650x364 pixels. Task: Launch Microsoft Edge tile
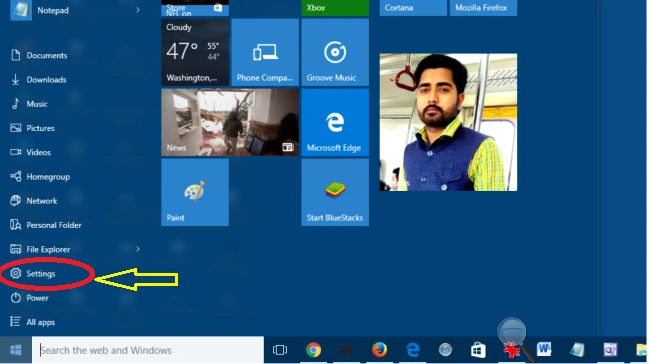coord(335,122)
